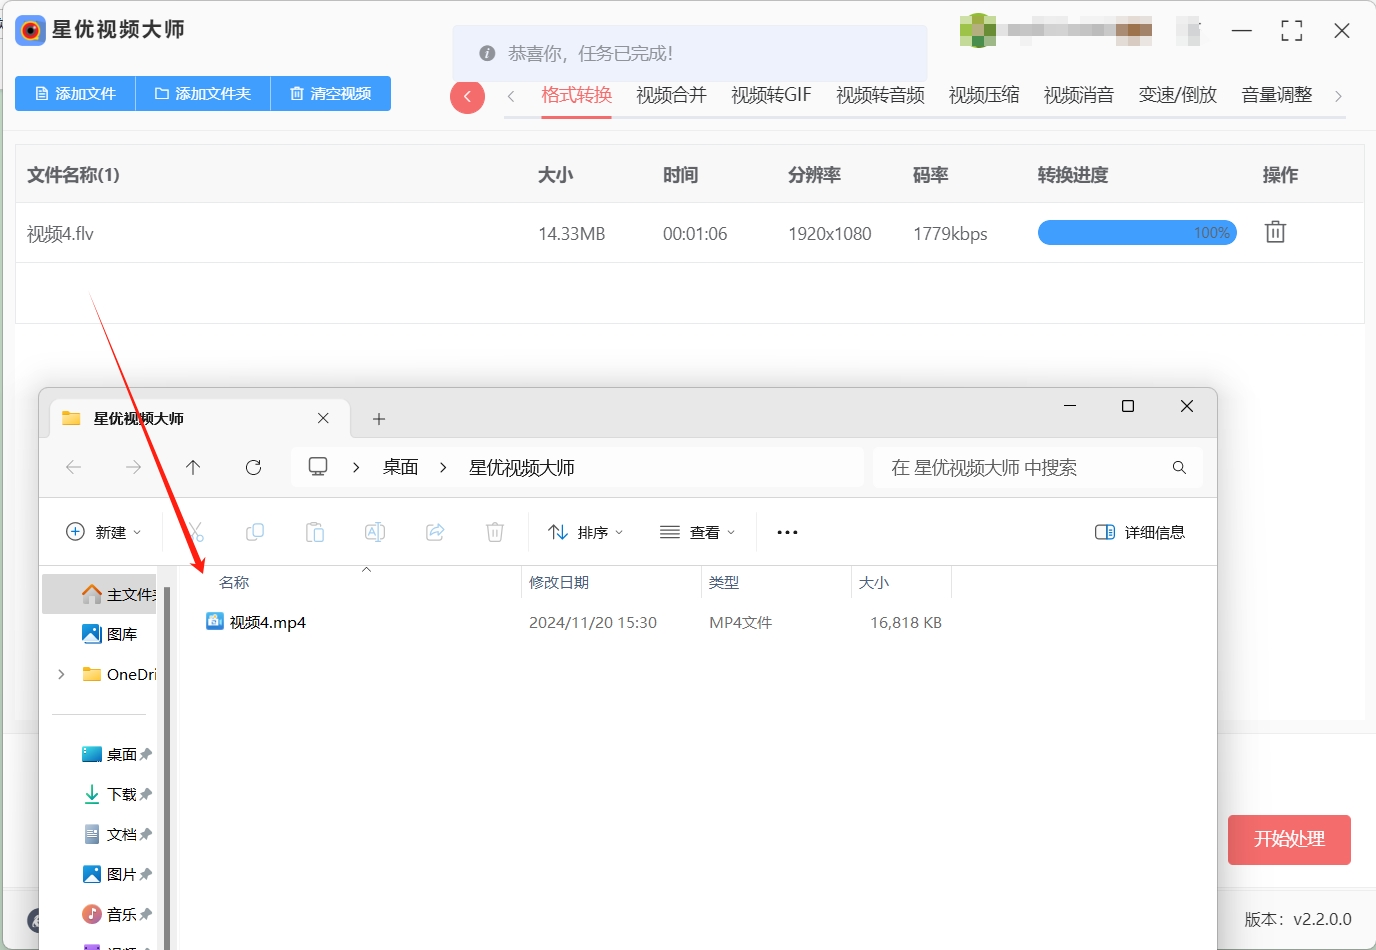Go up one folder level in Explorer
Image resolution: width=1376 pixels, height=950 pixels.
[x=193, y=467]
